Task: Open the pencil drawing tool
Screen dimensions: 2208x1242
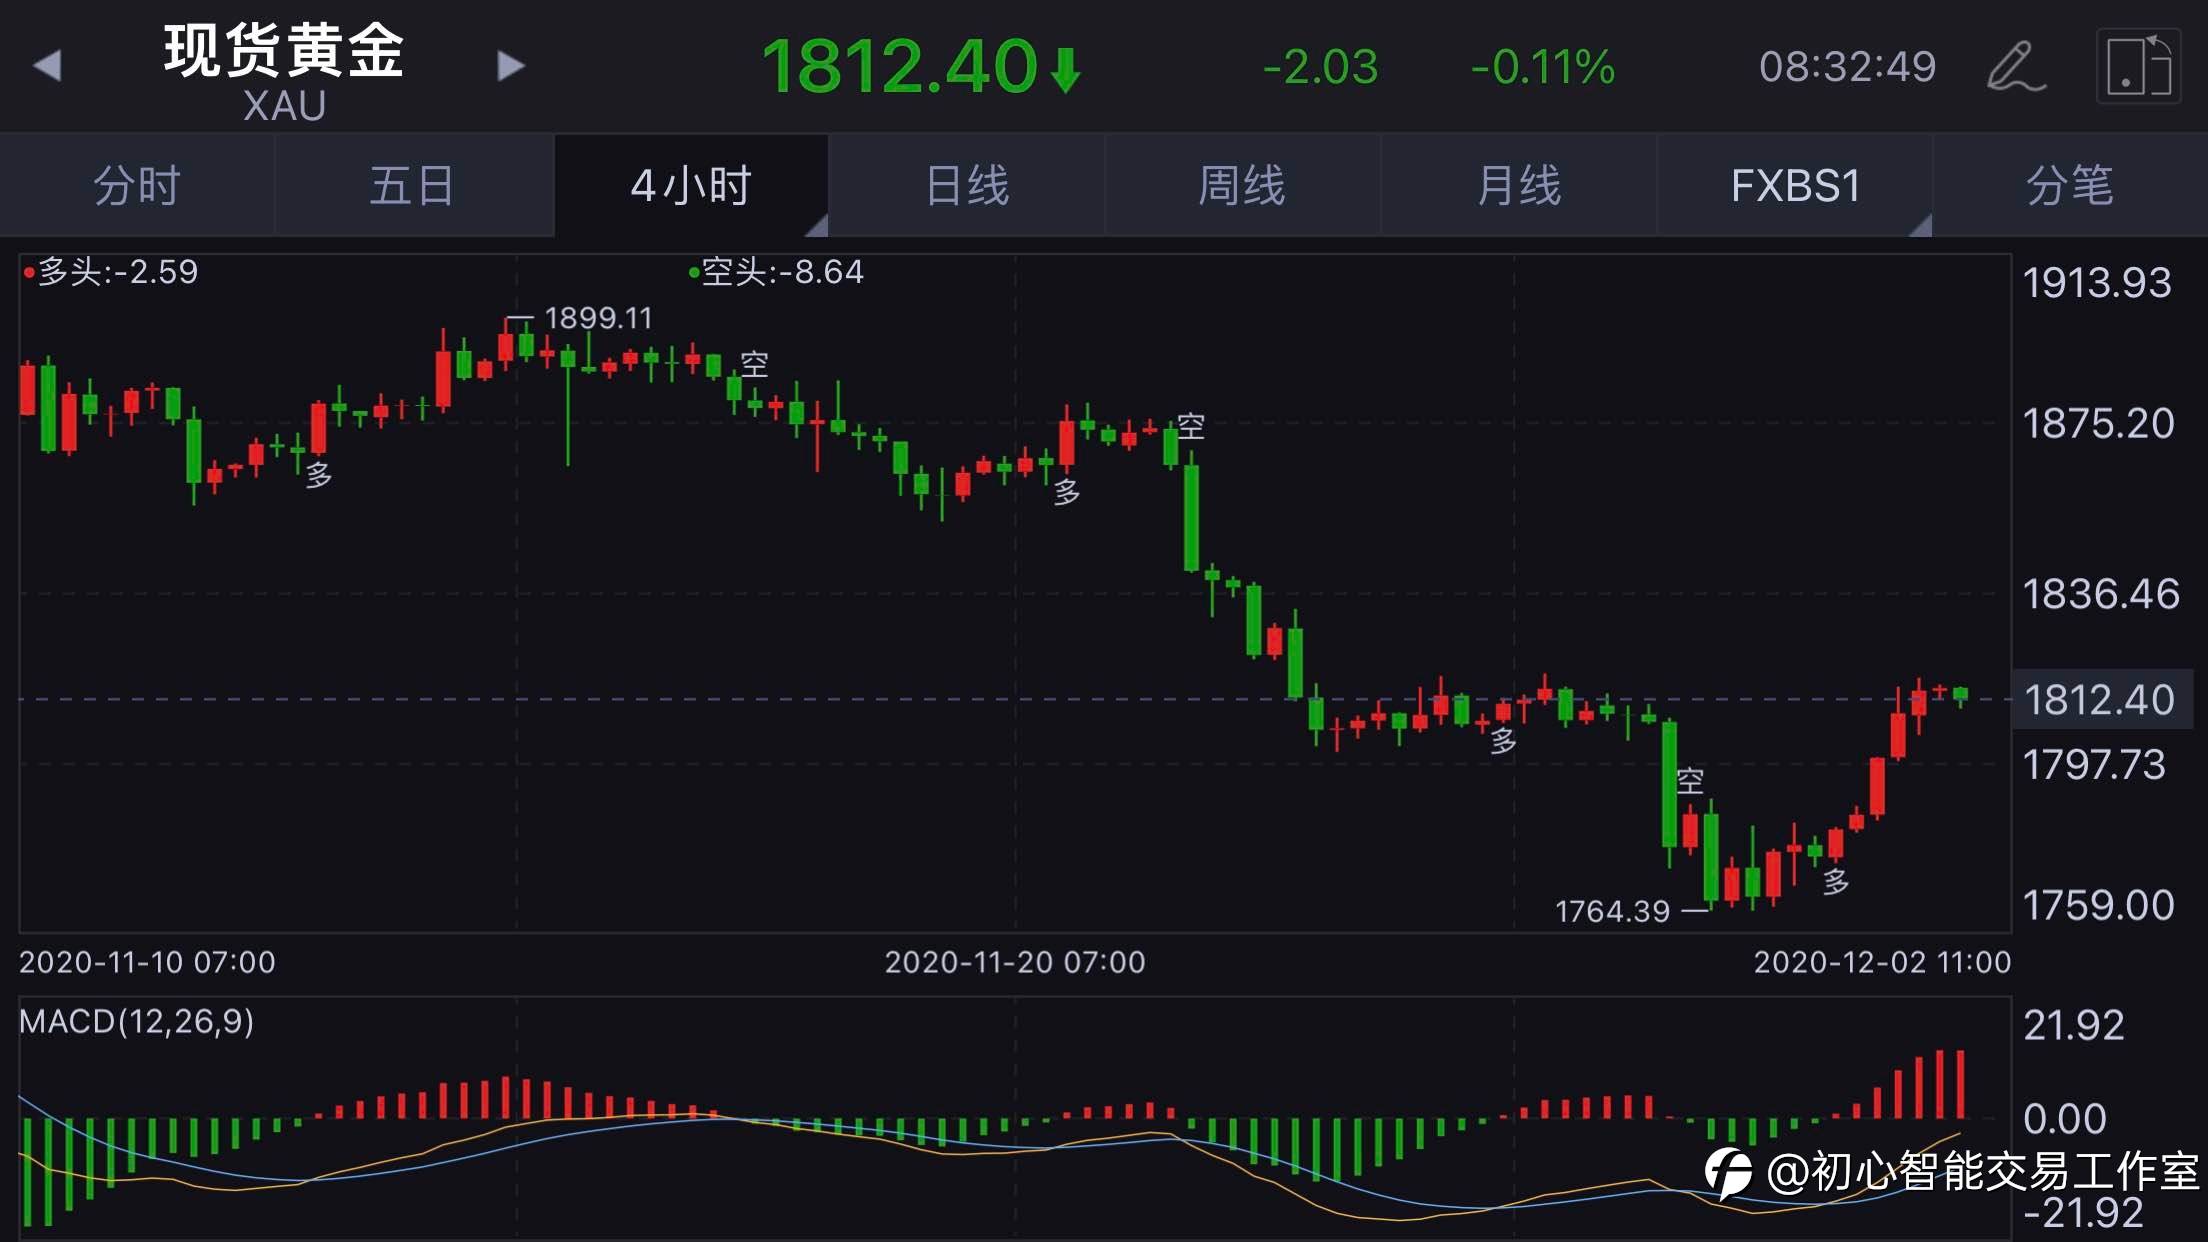Action: pos(2016,66)
